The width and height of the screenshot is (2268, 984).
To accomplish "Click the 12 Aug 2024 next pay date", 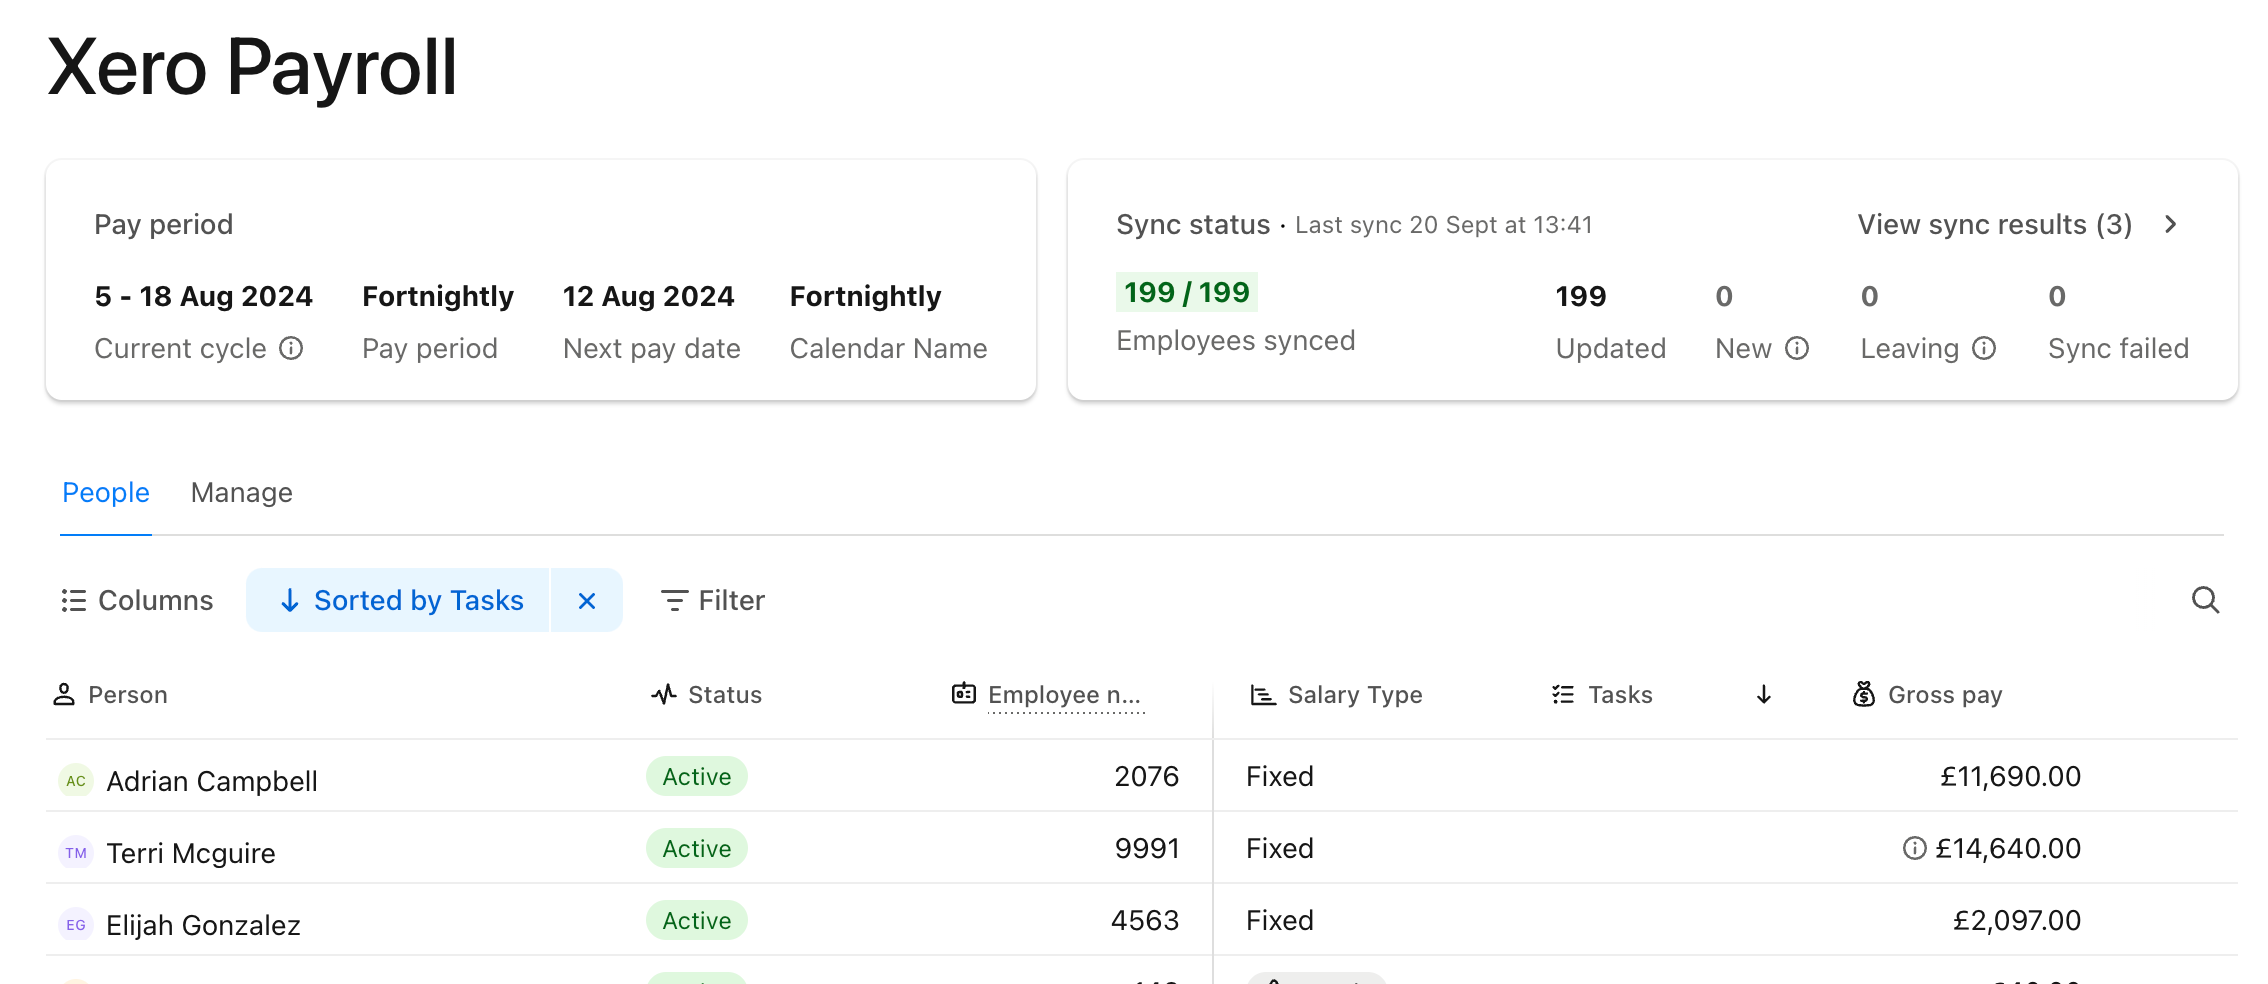I will pos(649,296).
